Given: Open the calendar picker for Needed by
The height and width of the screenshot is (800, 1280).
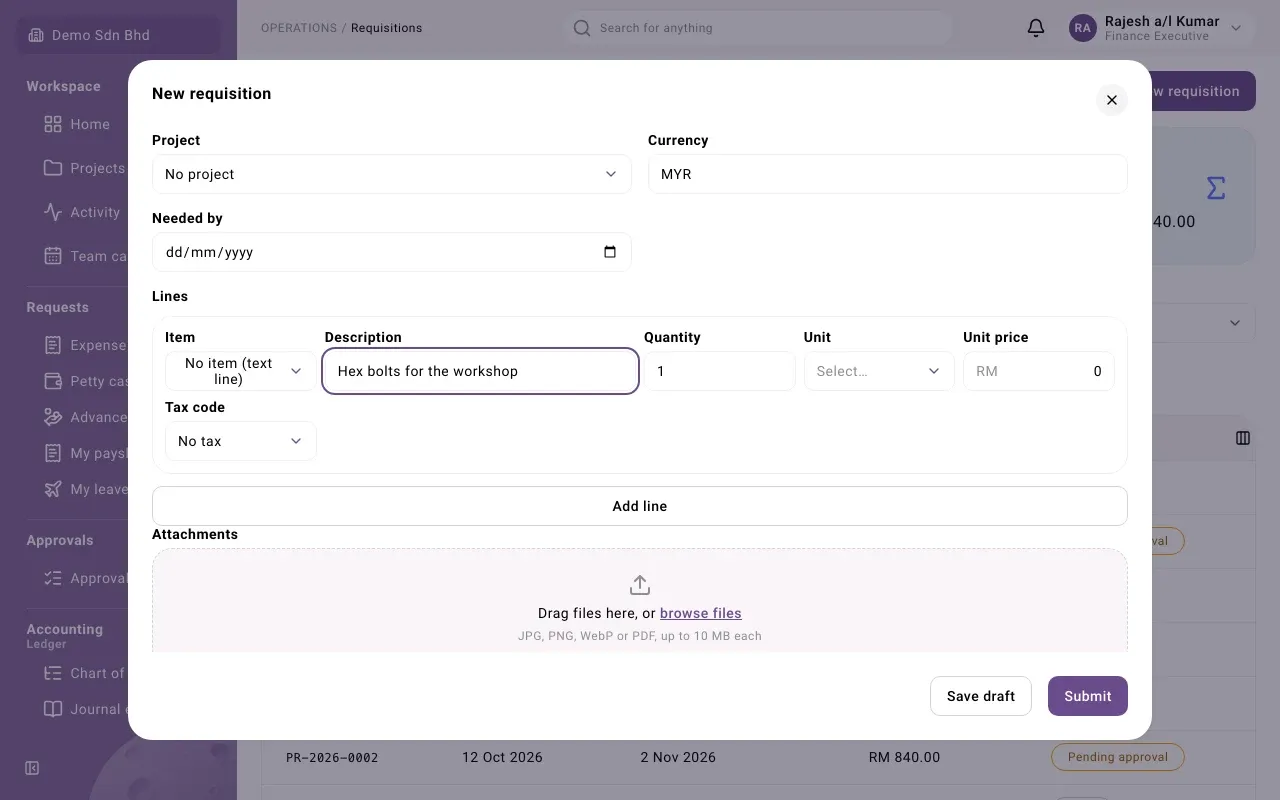Looking at the screenshot, I should pos(610,252).
